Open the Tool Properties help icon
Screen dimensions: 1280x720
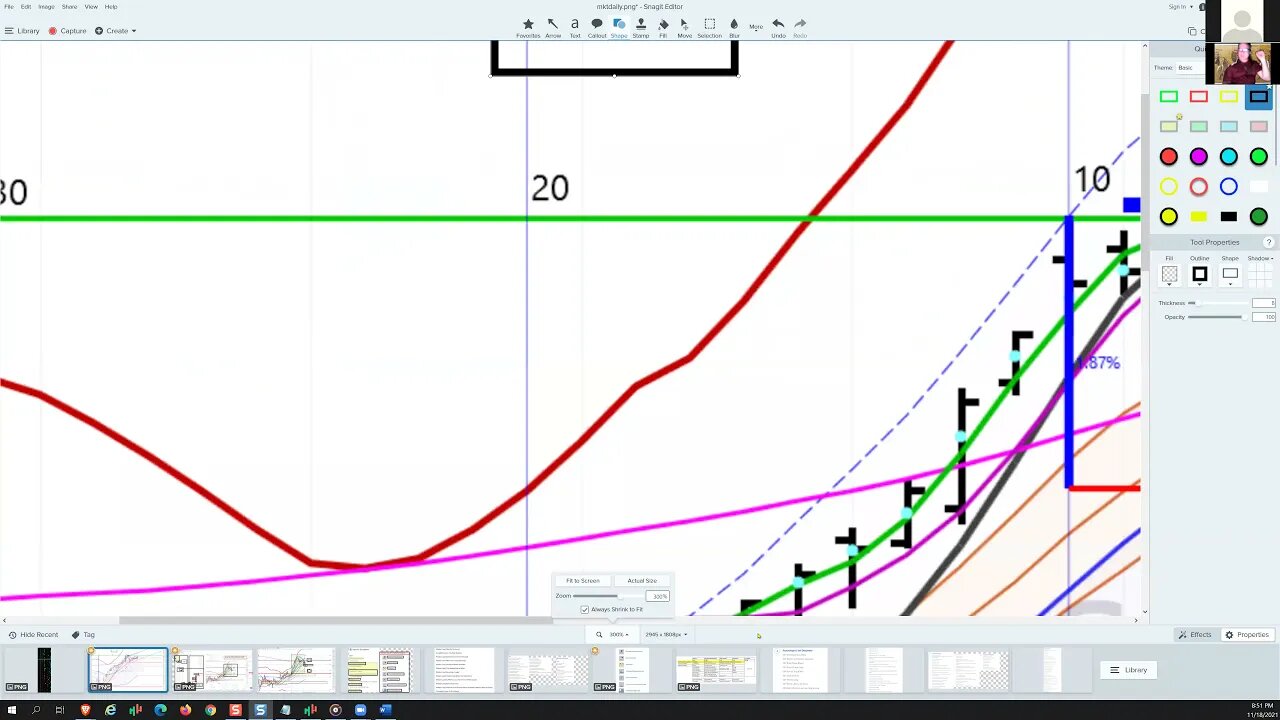[1269, 243]
